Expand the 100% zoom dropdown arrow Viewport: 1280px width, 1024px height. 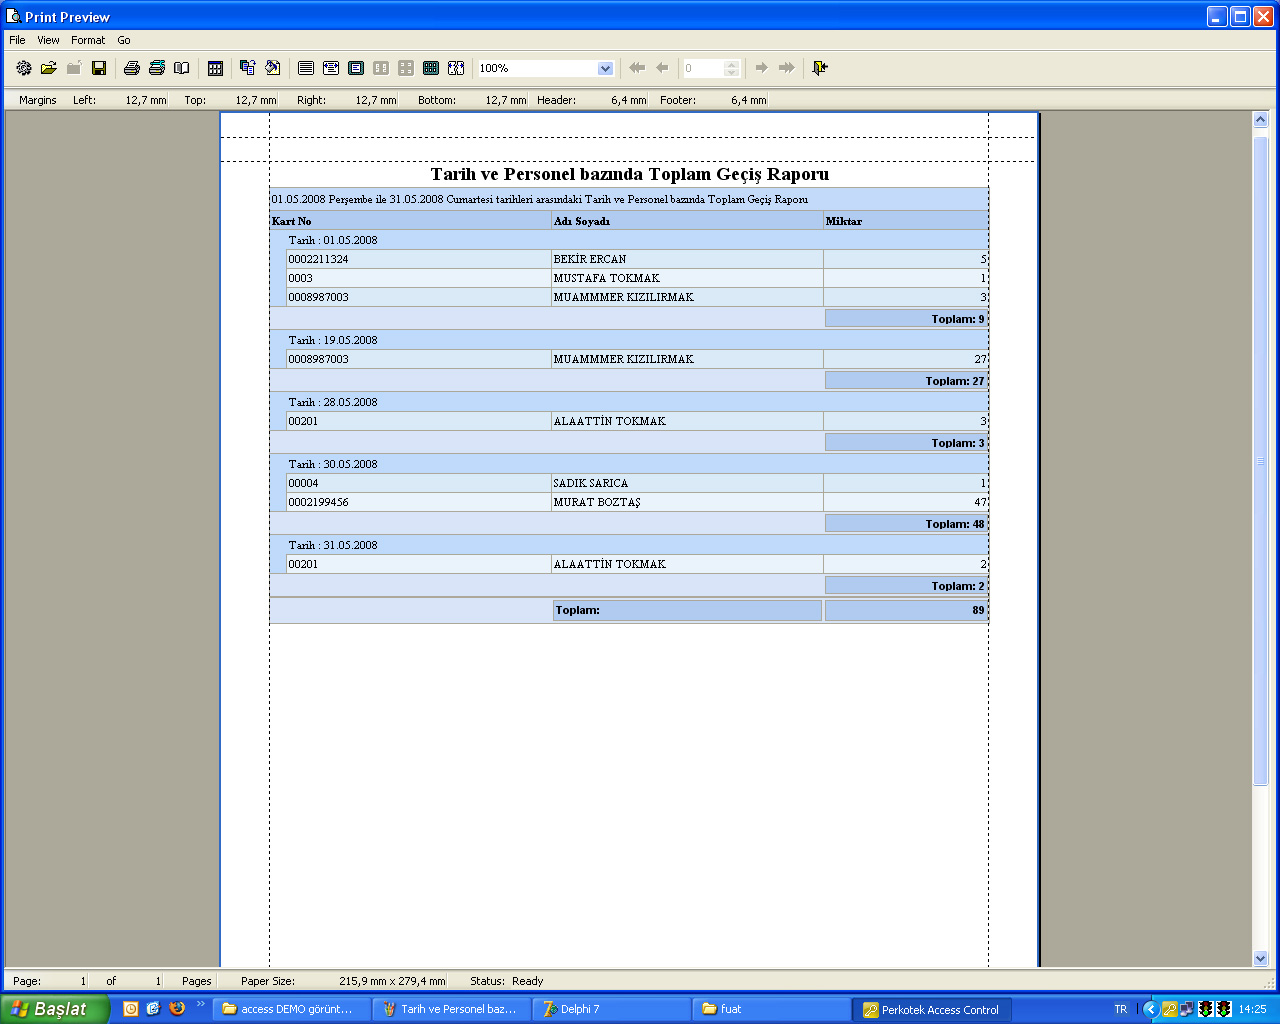[x=605, y=68]
